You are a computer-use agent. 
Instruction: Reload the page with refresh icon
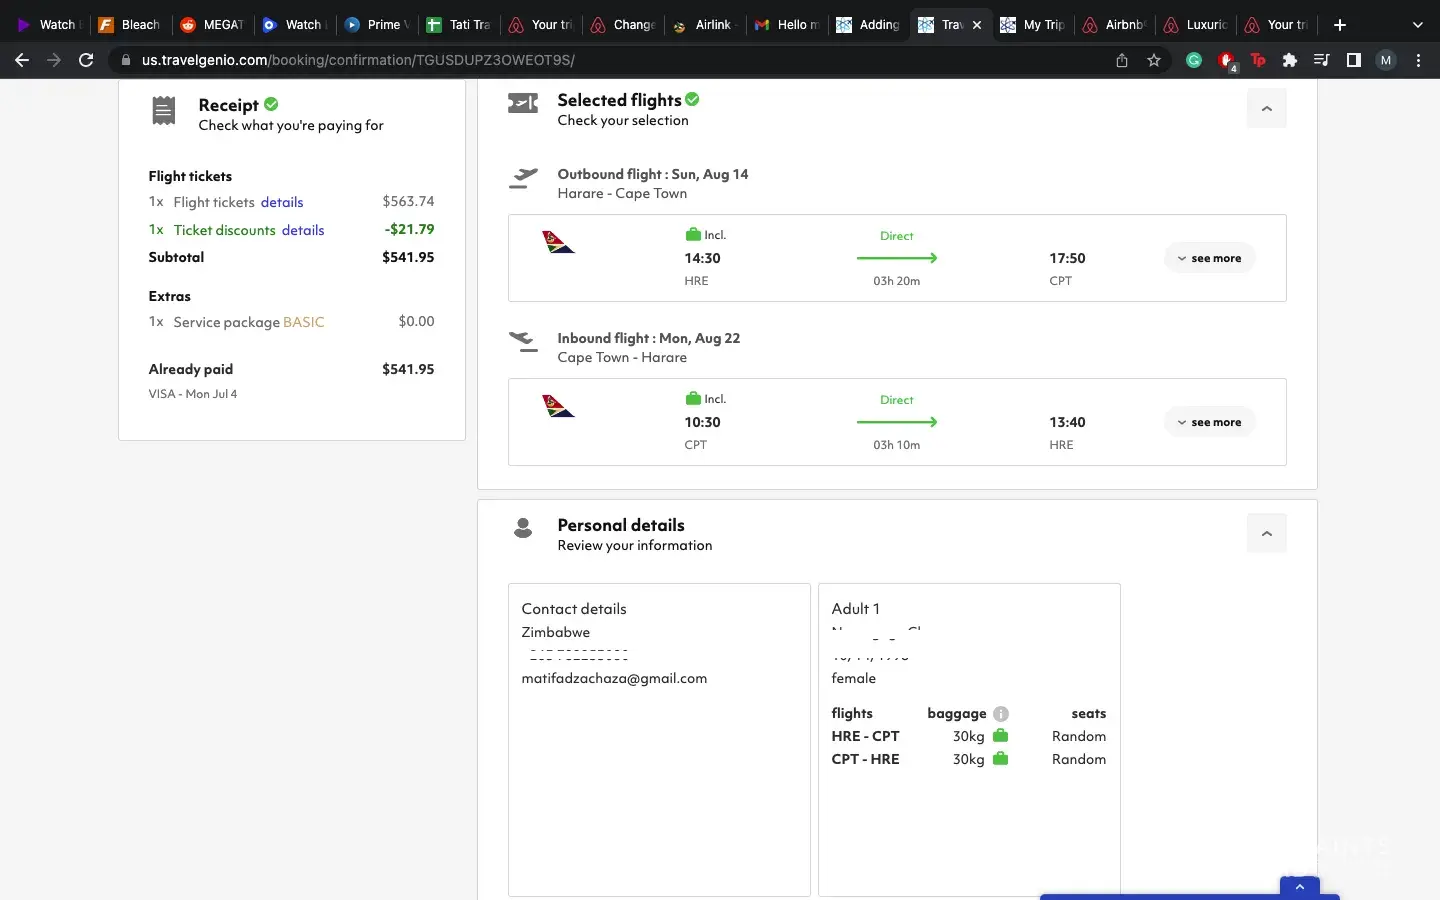(86, 60)
